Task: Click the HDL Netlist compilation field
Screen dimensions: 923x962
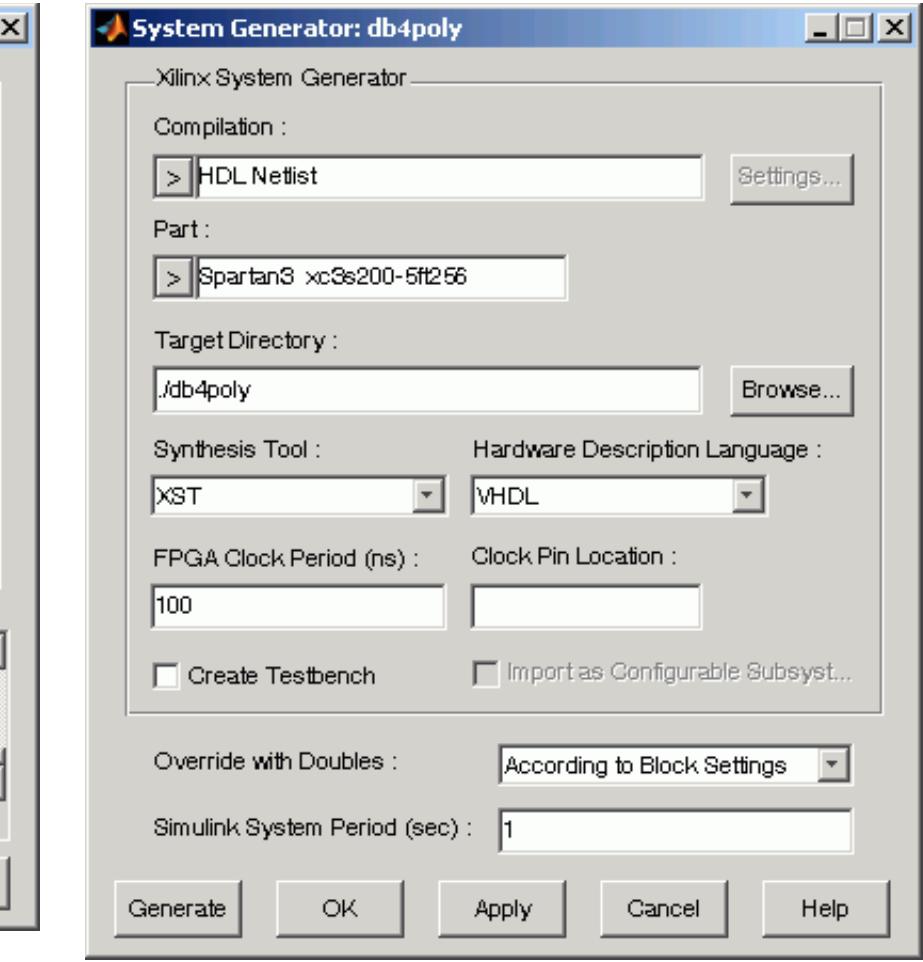Action: coord(448,179)
